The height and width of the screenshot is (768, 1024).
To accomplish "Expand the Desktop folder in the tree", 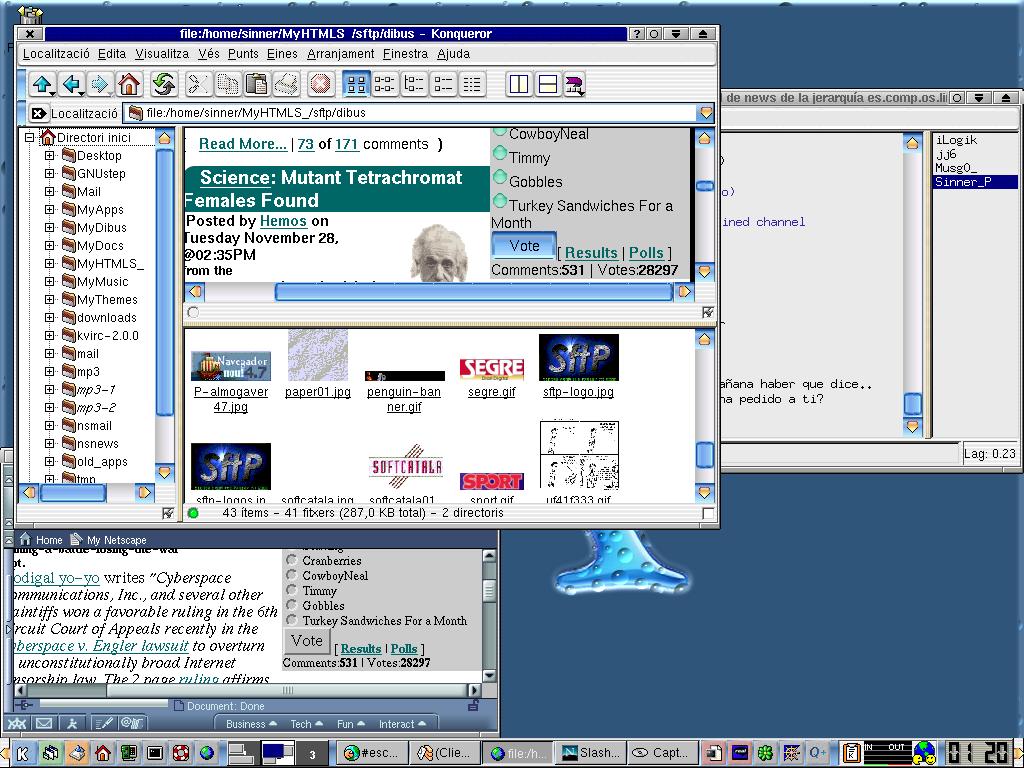I will click(x=50, y=155).
